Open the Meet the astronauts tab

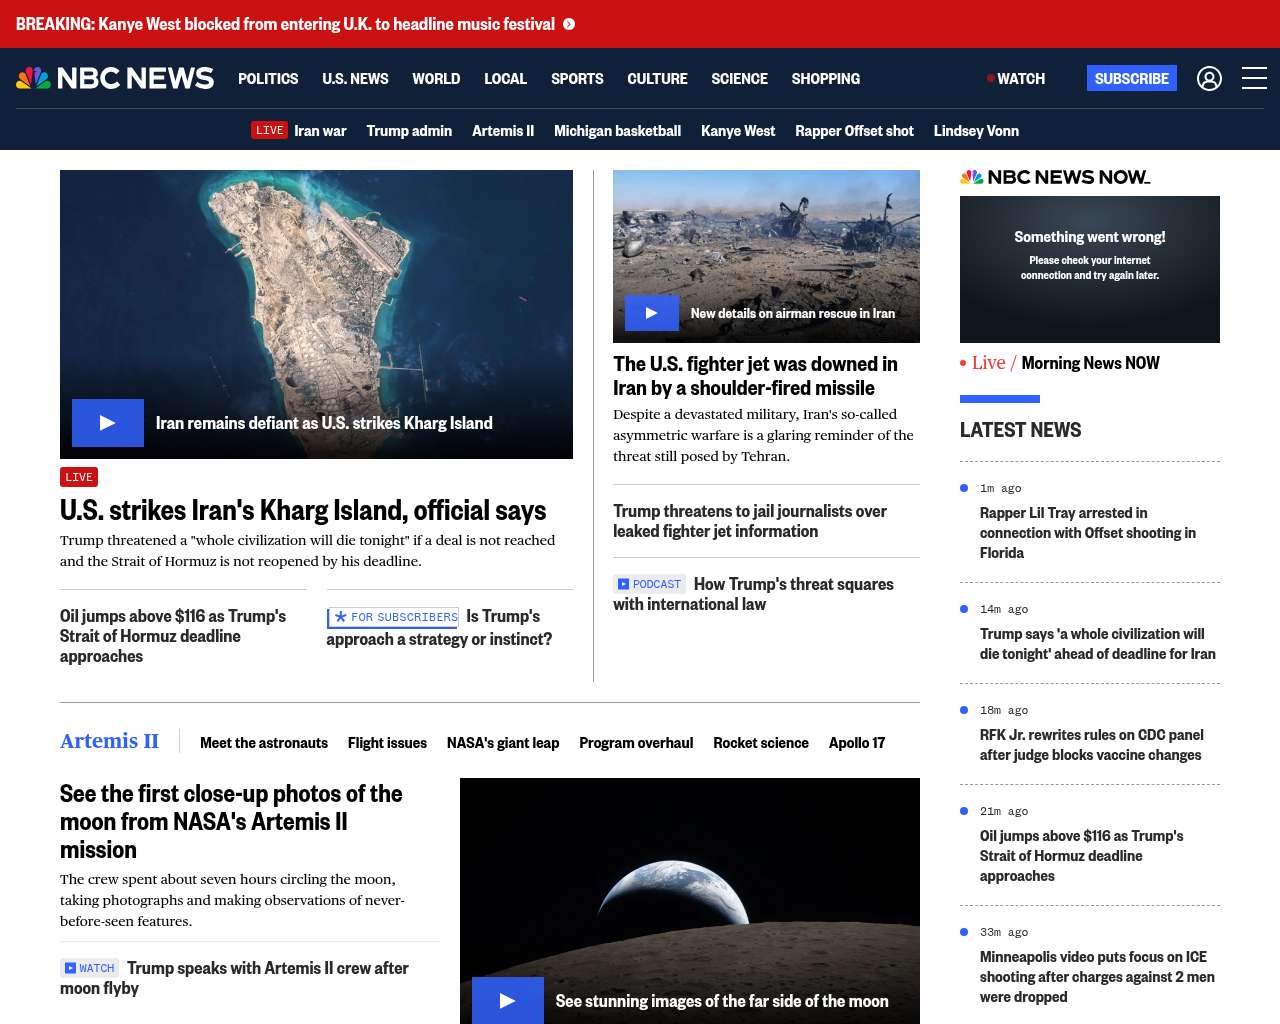264,742
